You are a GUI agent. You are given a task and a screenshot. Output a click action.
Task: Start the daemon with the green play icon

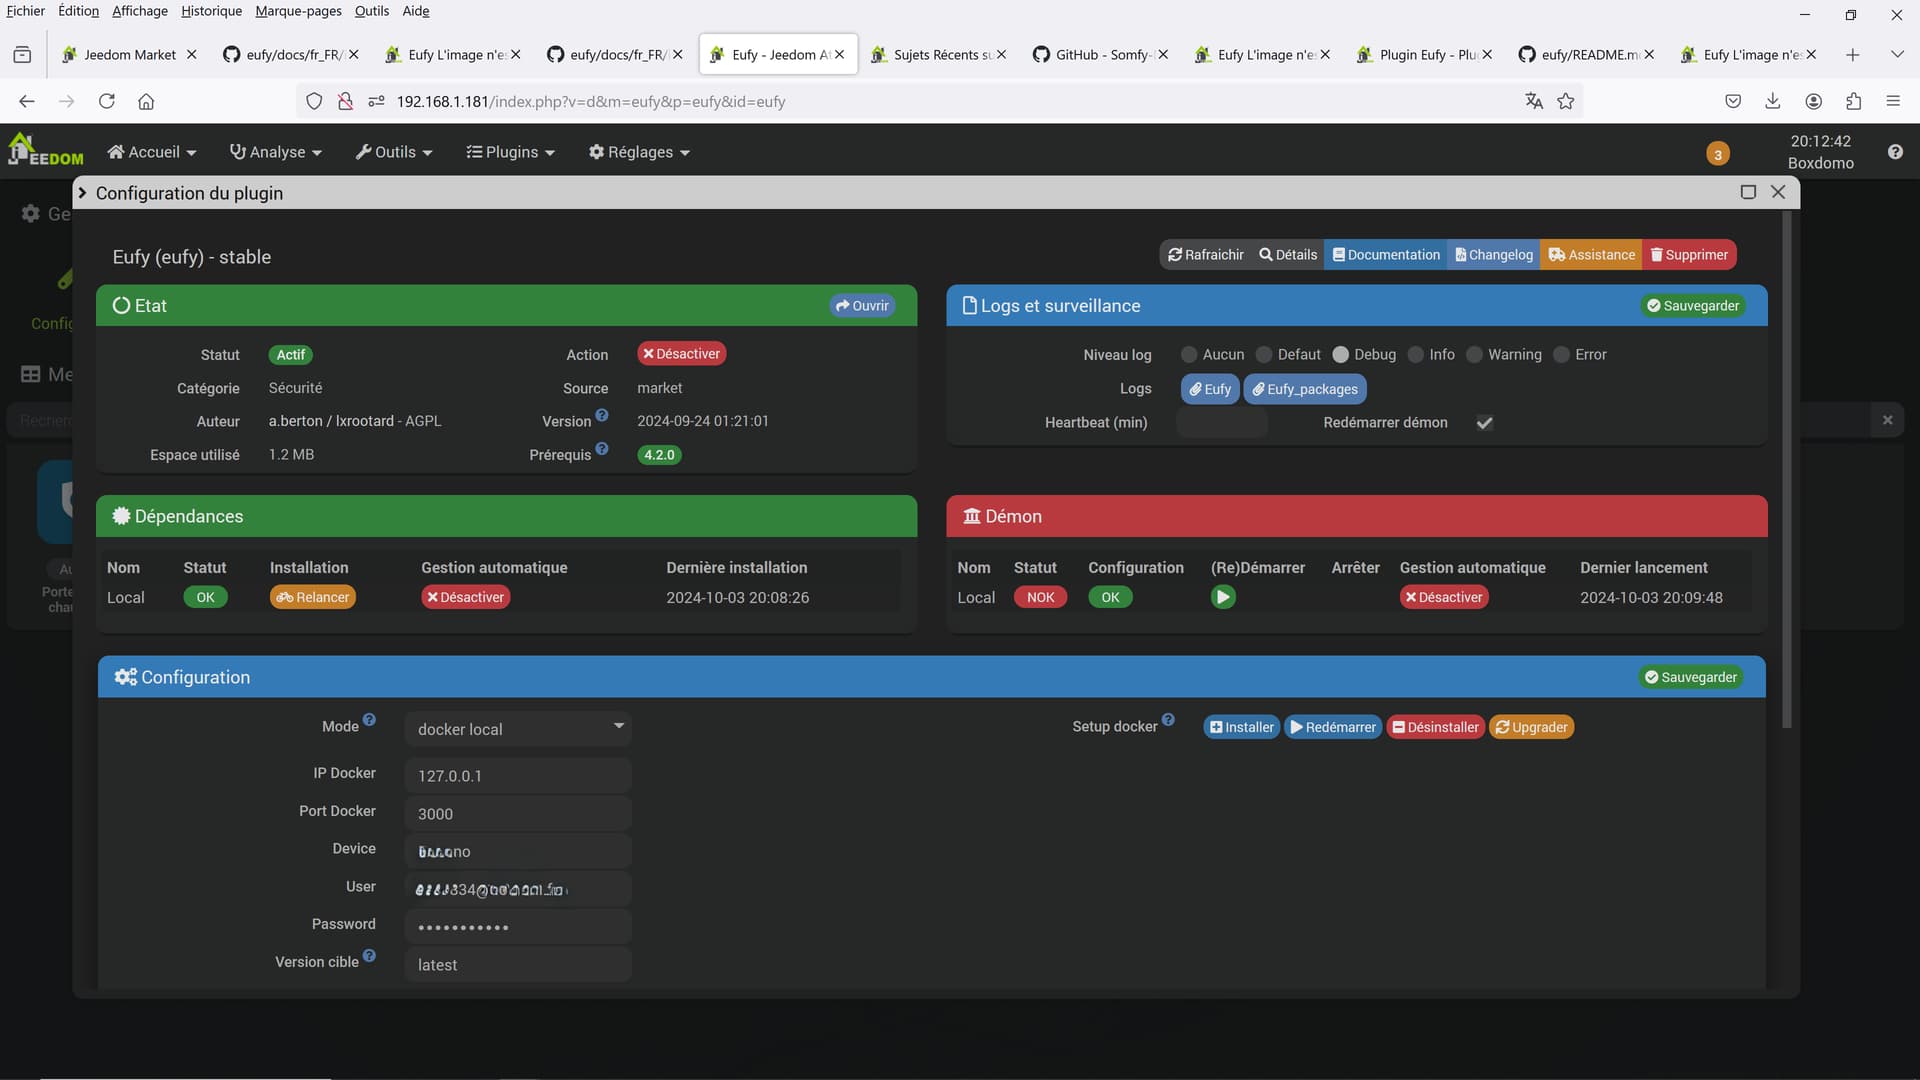pyautogui.click(x=1223, y=597)
